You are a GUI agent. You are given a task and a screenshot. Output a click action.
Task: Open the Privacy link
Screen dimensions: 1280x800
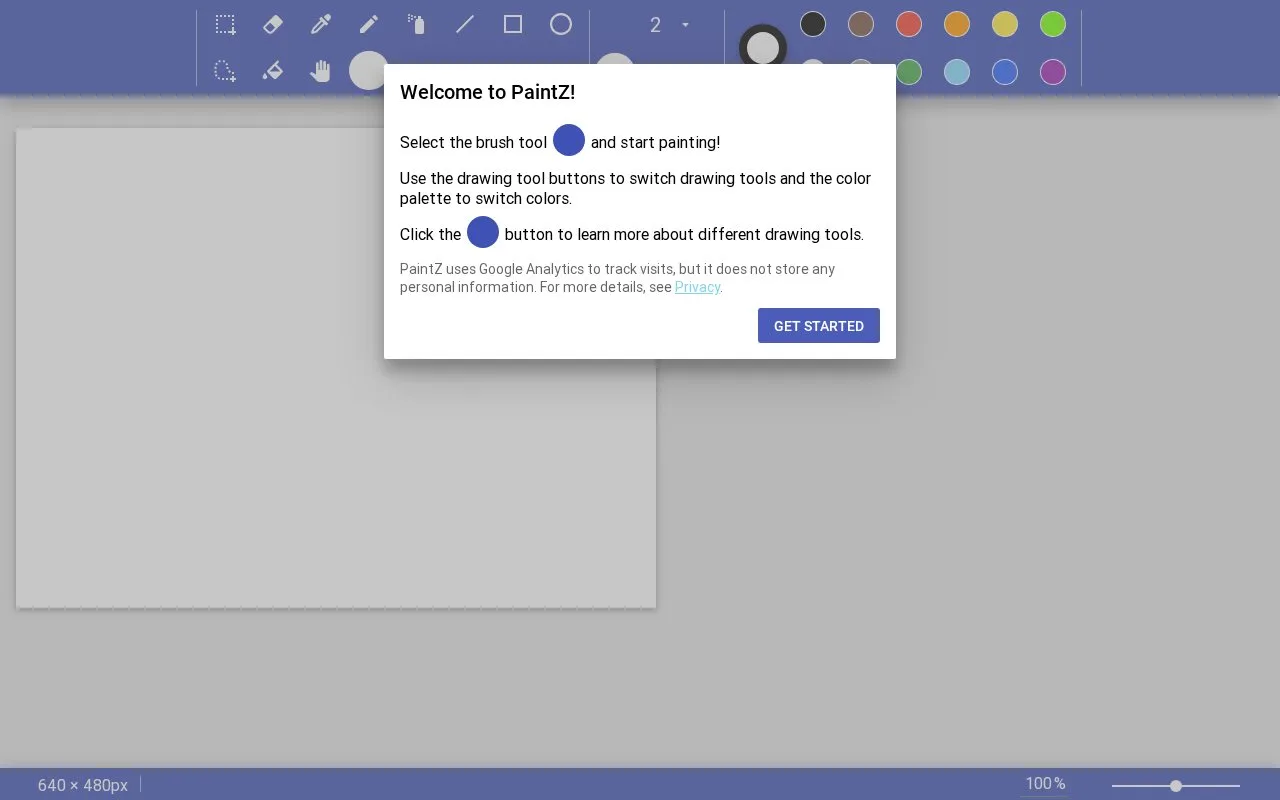click(x=697, y=287)
